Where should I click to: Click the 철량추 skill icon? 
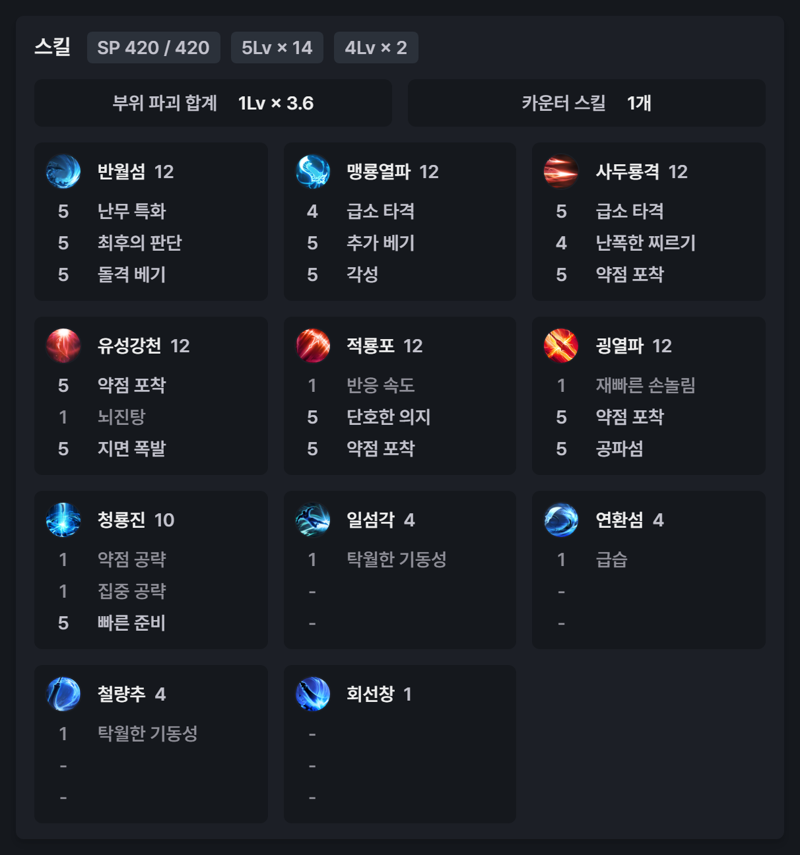click(63, 694)
